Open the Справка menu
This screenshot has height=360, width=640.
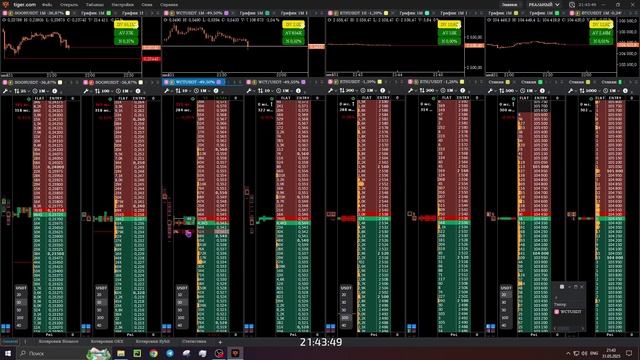pyautogui.click(x=169, y=5)
